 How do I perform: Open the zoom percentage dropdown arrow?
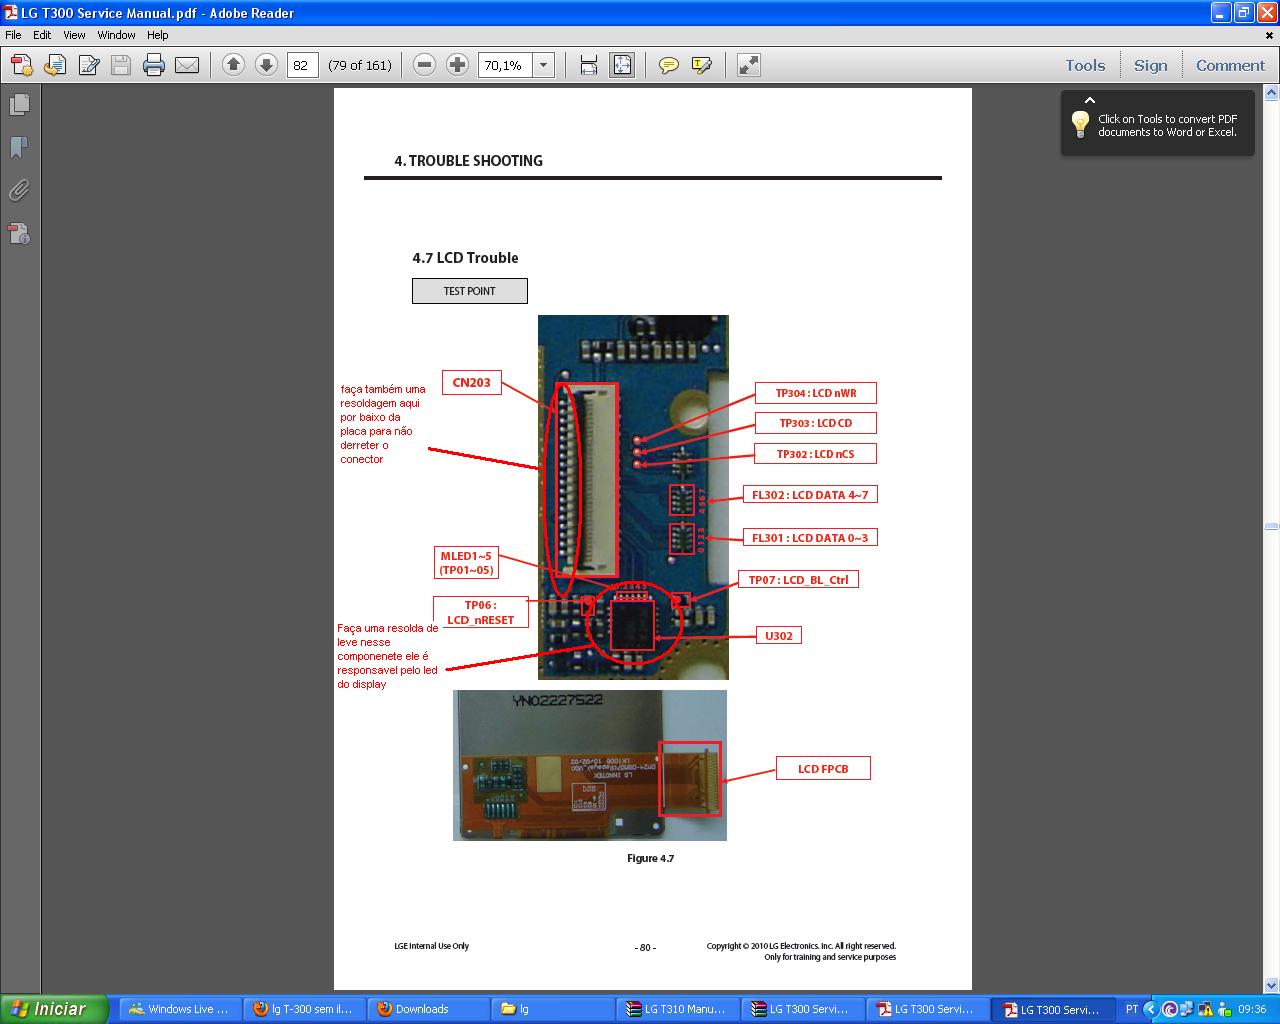tap(543, 65)
